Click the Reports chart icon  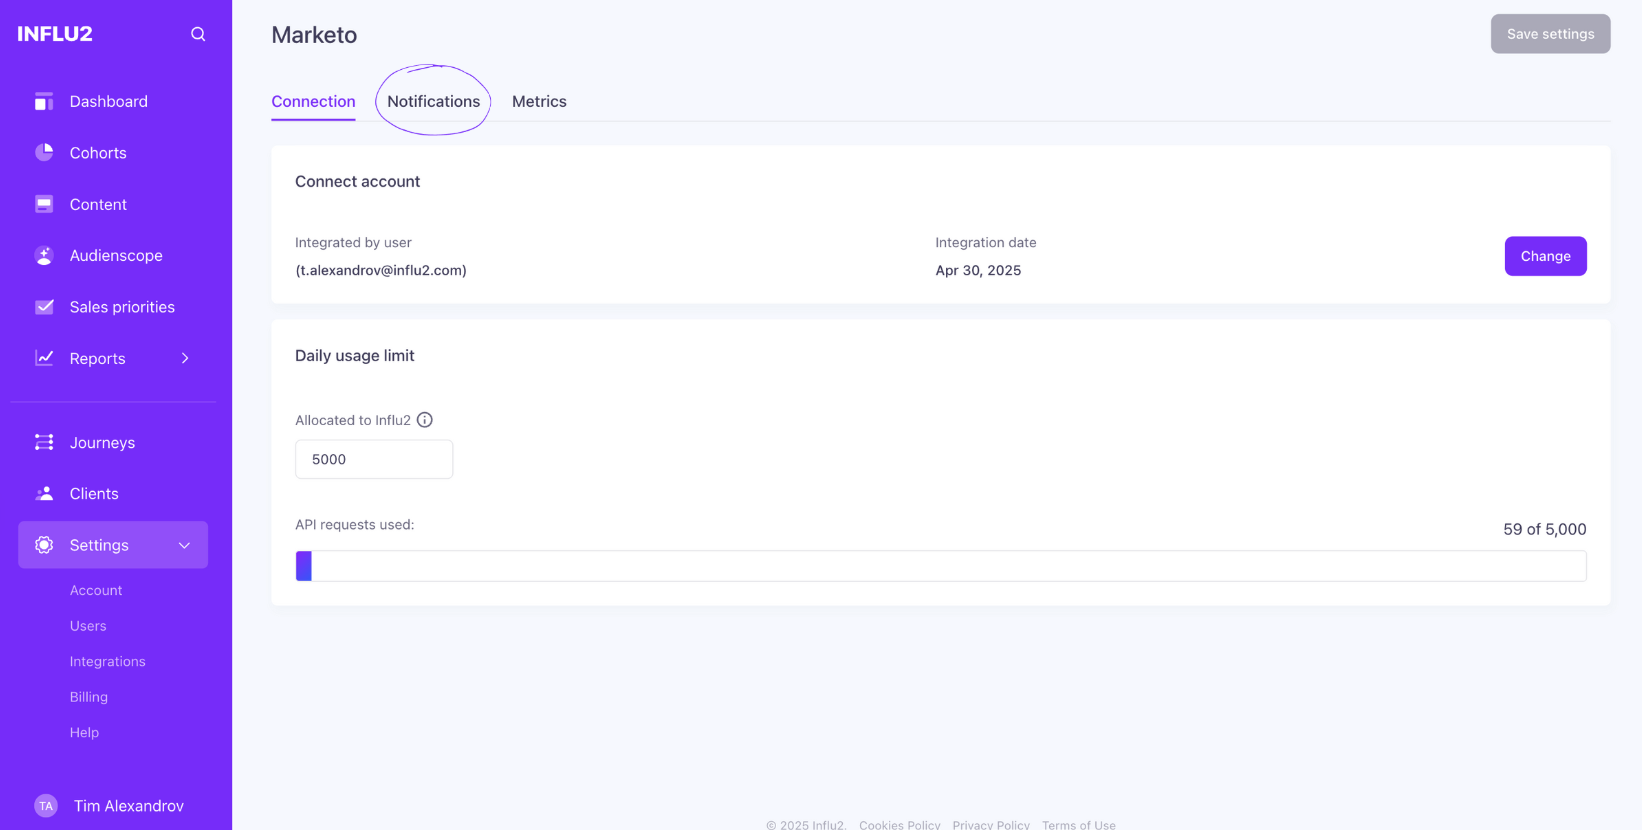[x=44, y=358]
